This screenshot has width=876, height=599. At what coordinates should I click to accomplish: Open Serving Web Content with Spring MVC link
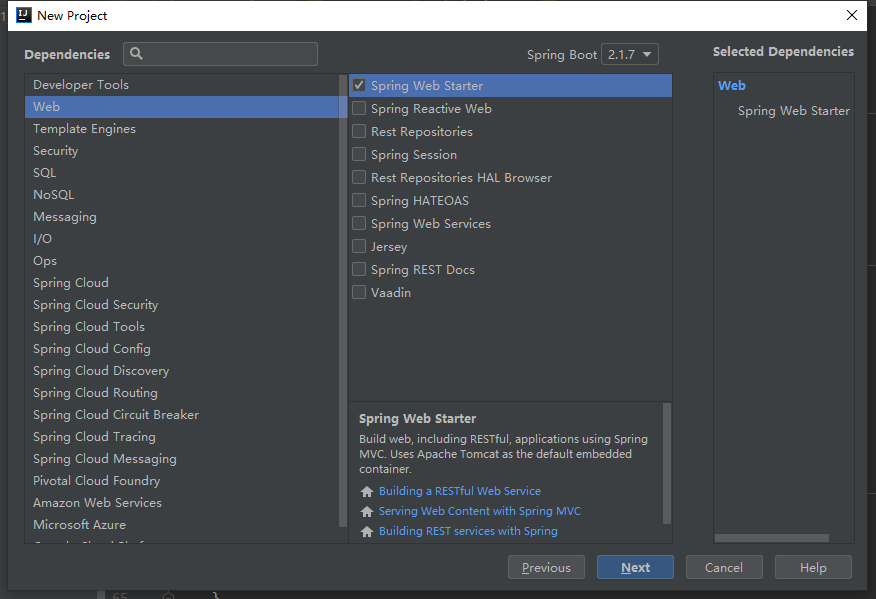click(480, 511)
